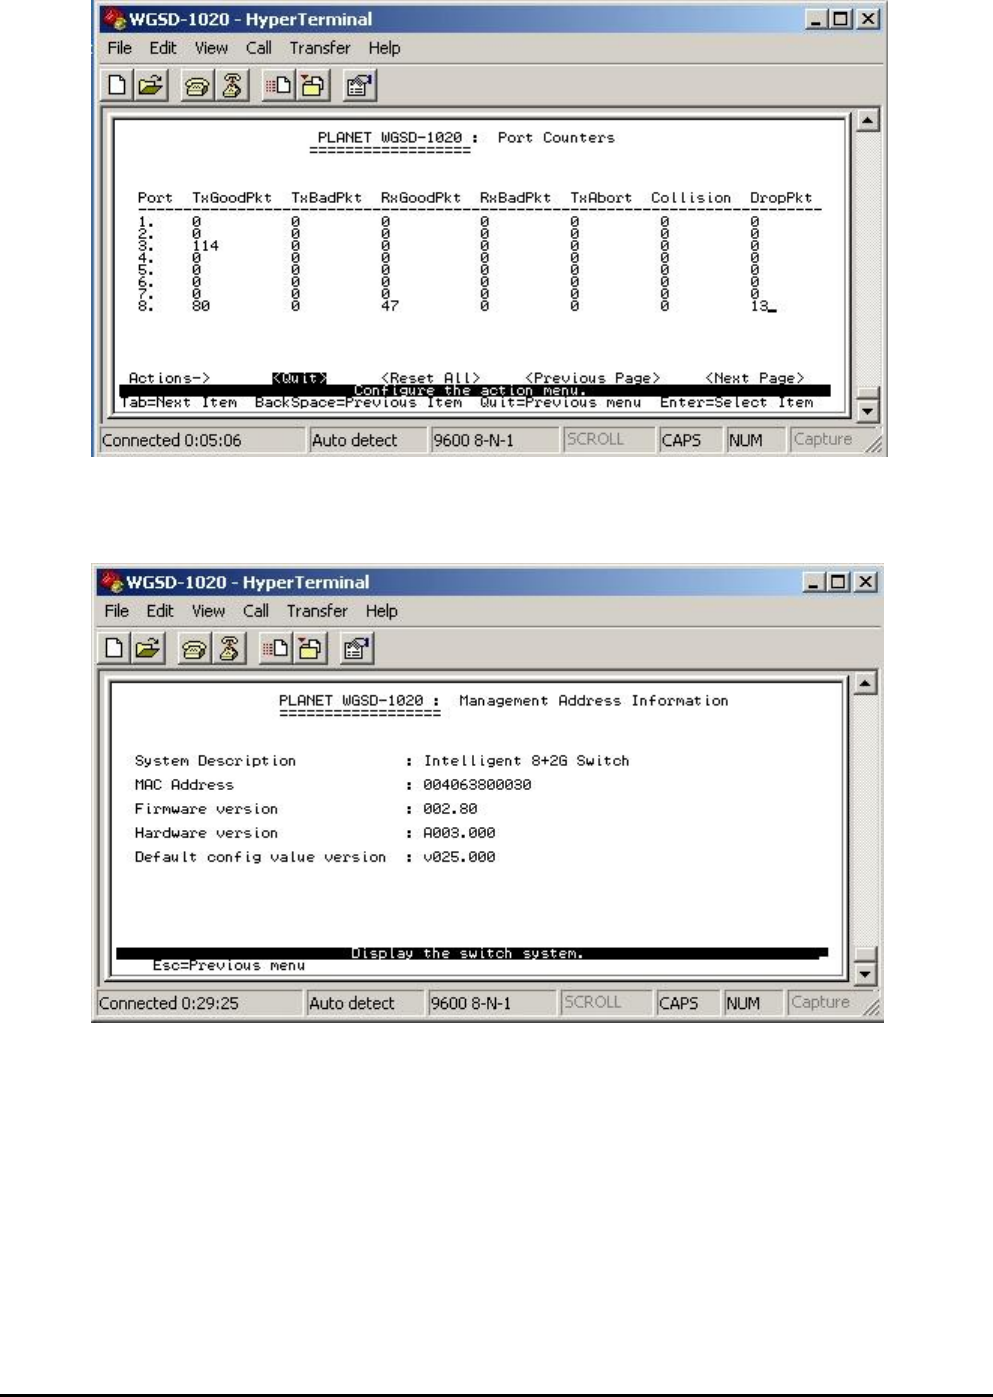Click Send icon in Port Counters window toolbar
The height and width of the screenshot is (1397, 993).
click(x=277, y=86)
